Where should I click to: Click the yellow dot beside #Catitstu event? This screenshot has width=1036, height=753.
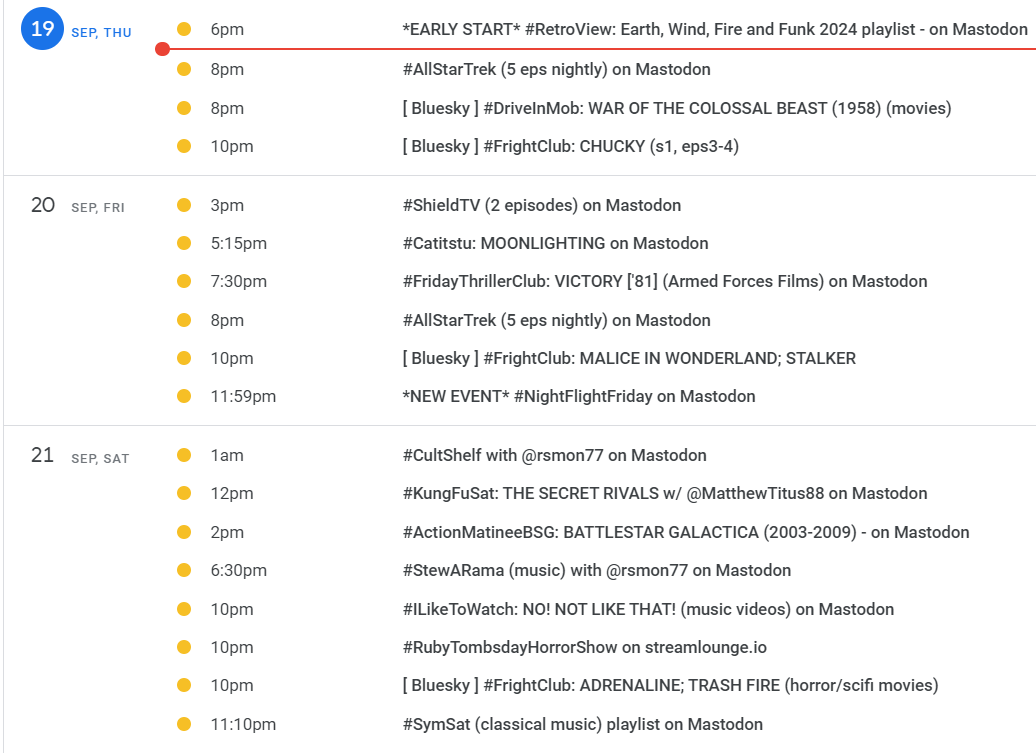184,244
